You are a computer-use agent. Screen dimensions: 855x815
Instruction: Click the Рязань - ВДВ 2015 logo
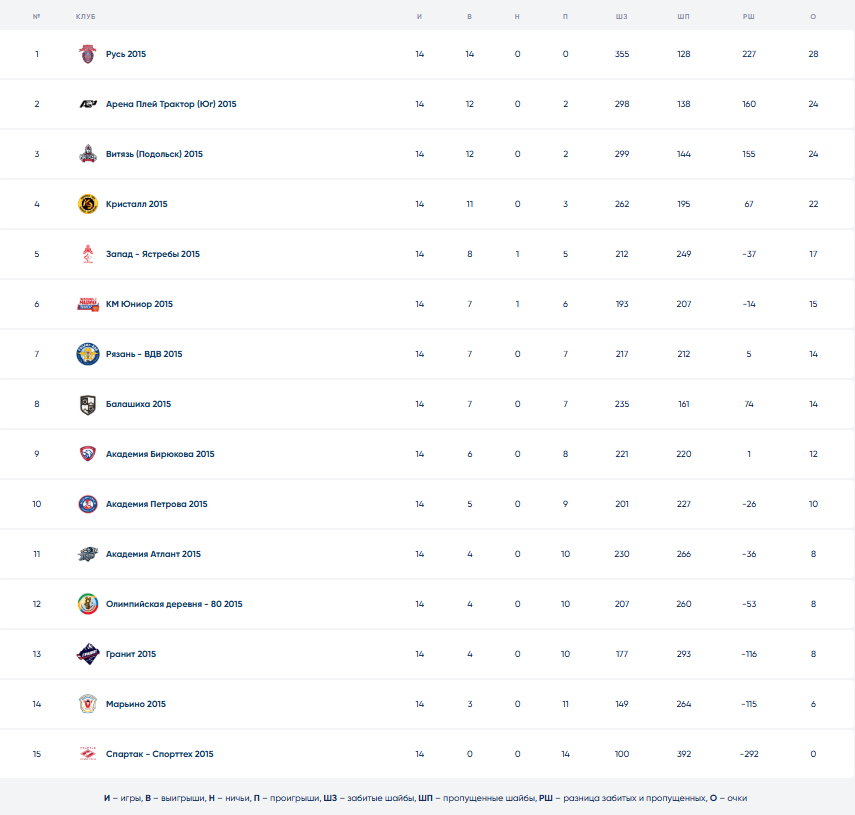[x=88, y=354]
